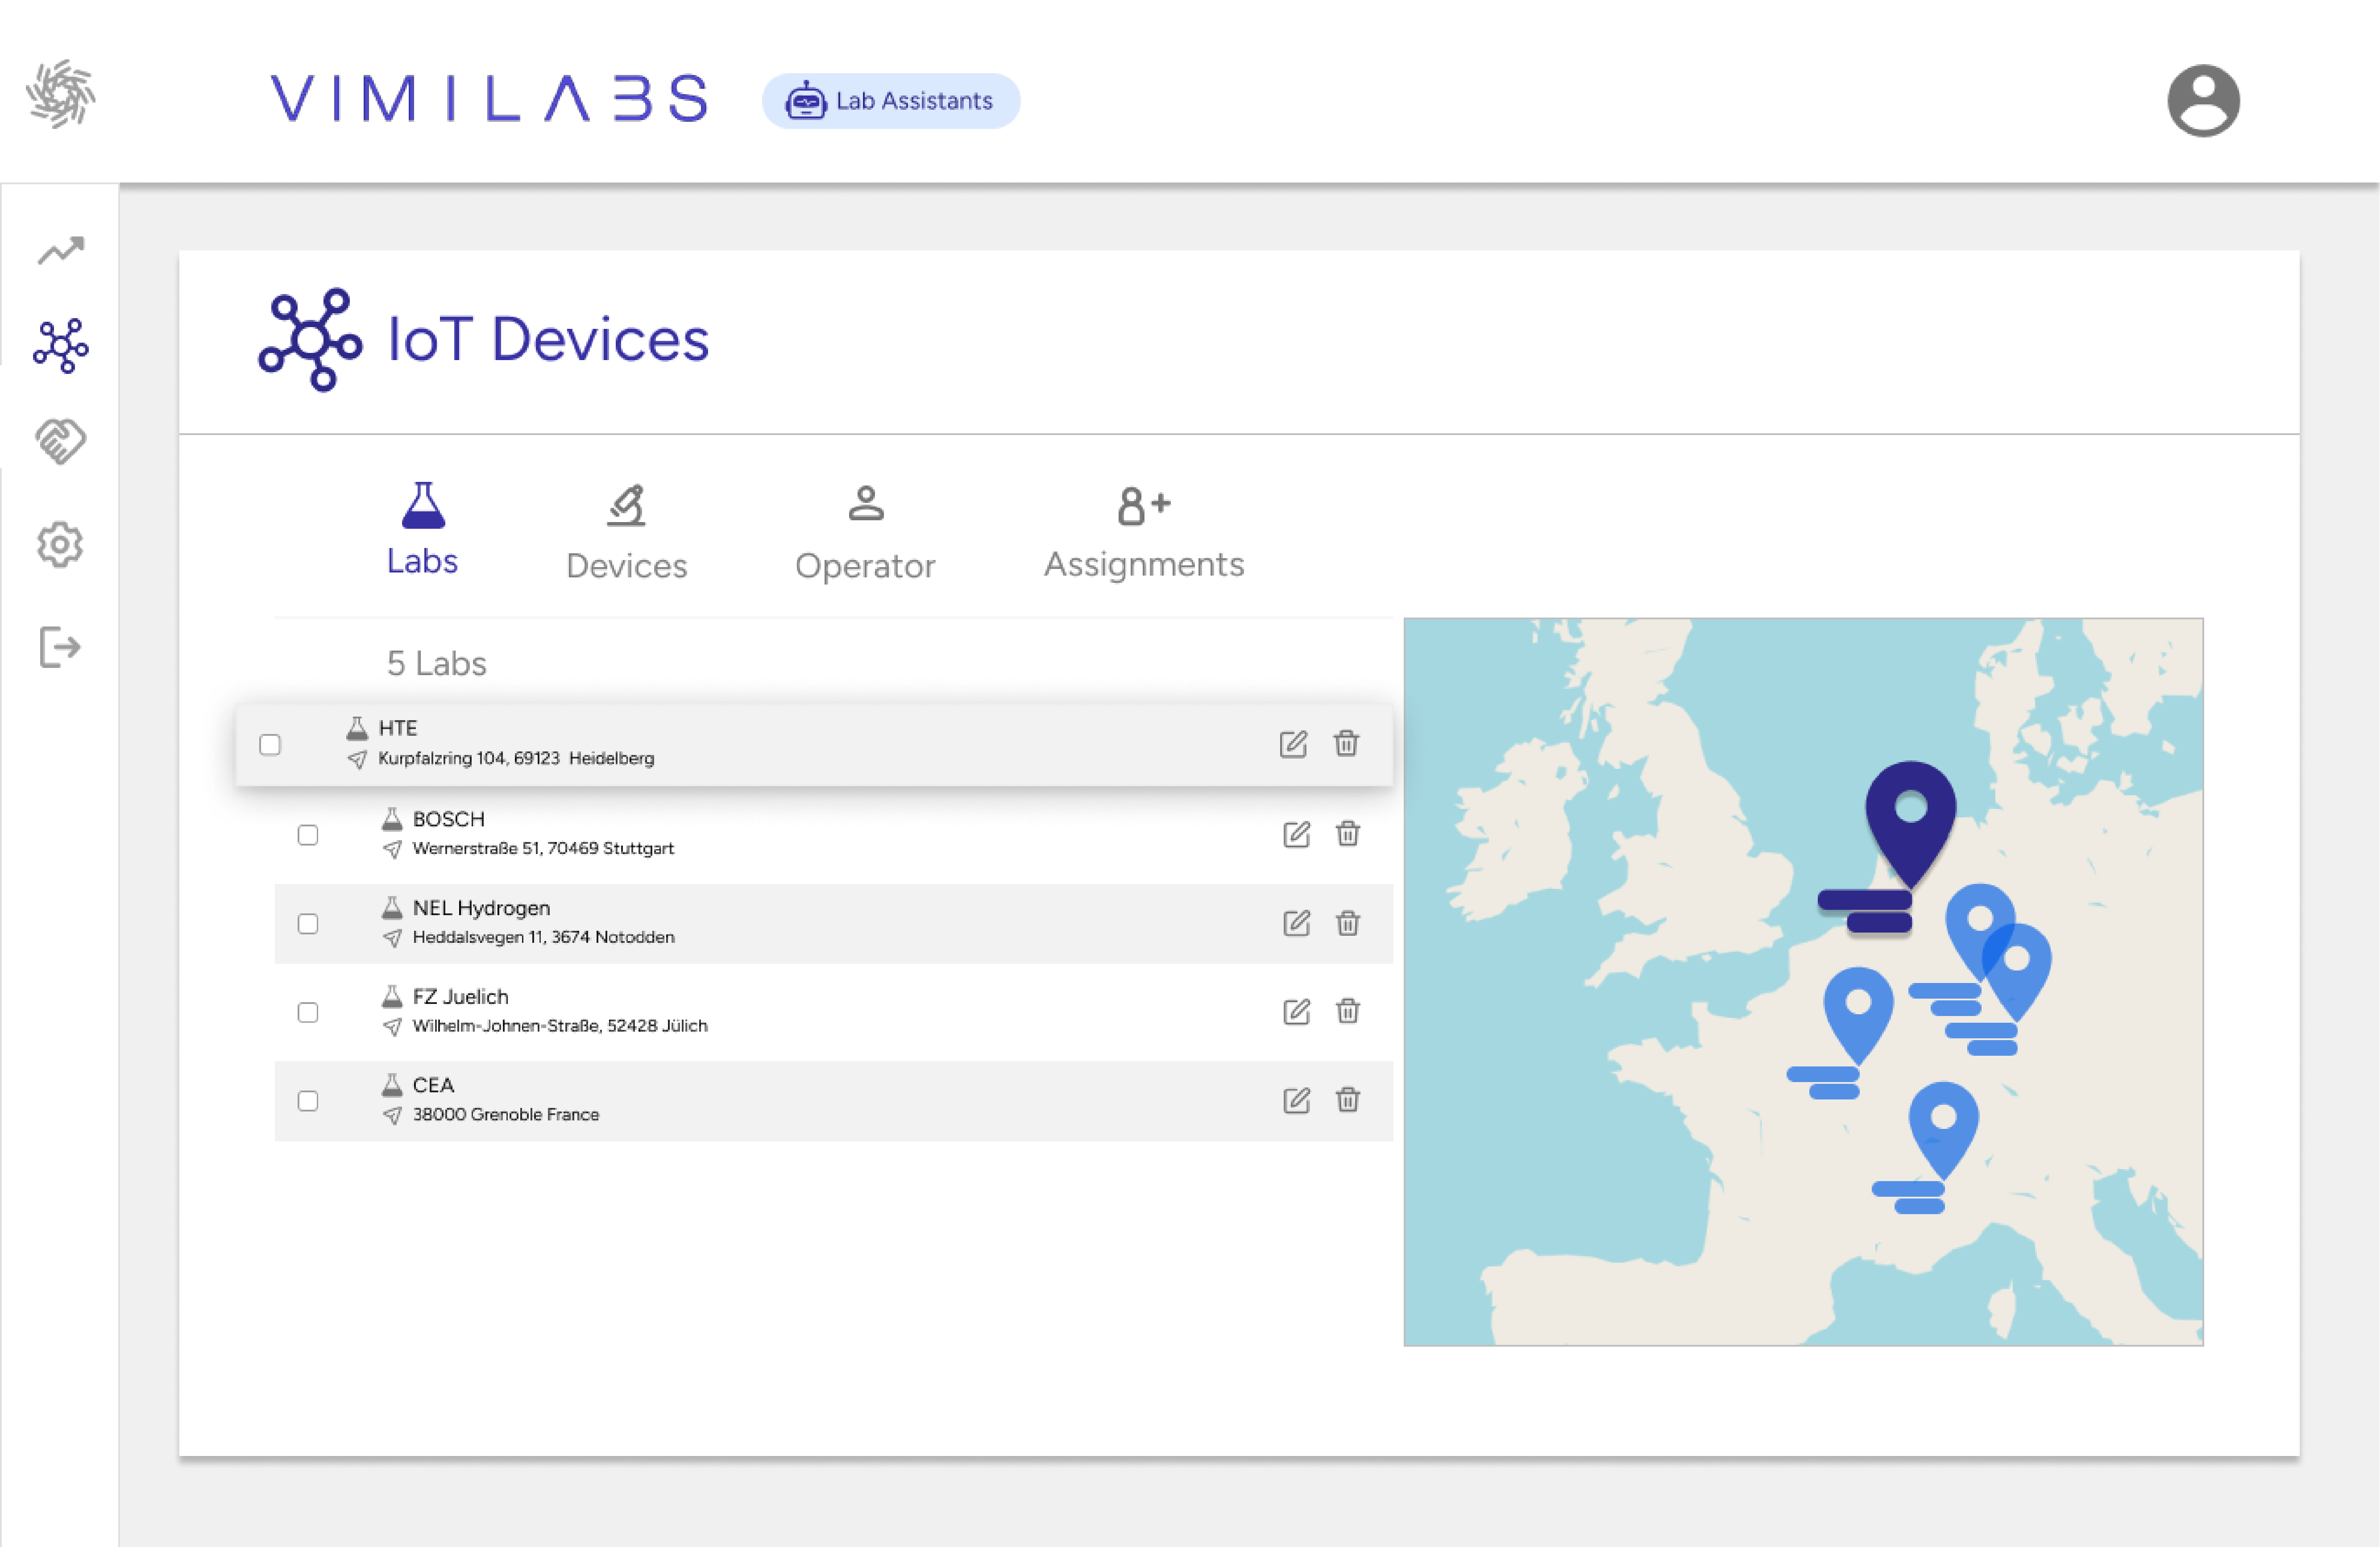Edit the FZ Juelich lab entry
Screen dimensions: 2380x1547
click(x=1296, y=1011)
